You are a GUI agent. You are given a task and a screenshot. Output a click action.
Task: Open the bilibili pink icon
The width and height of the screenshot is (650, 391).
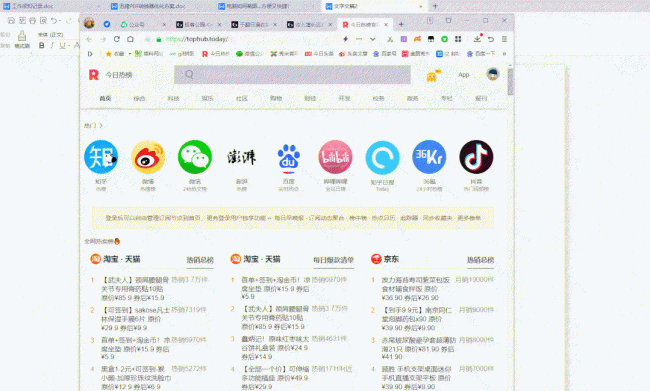tap(335, 157)
